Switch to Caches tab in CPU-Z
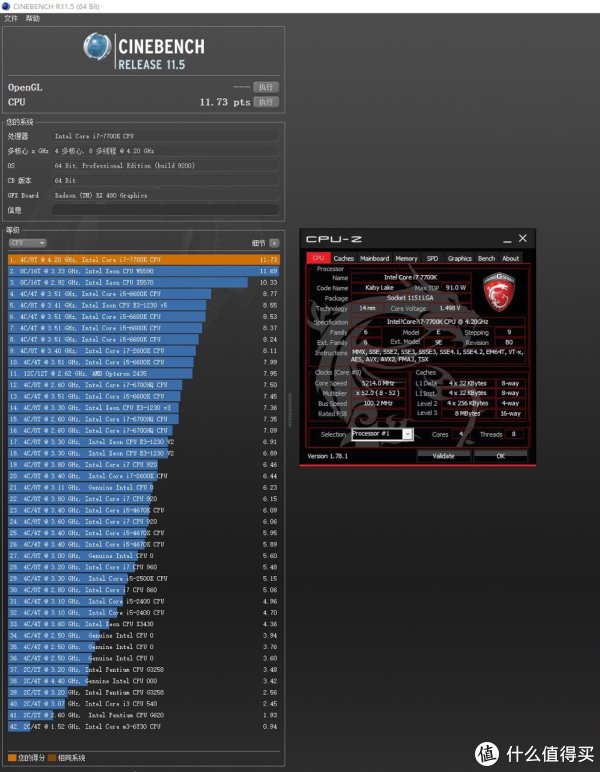The width and height of the screenshot is (600, 772). 344,258
